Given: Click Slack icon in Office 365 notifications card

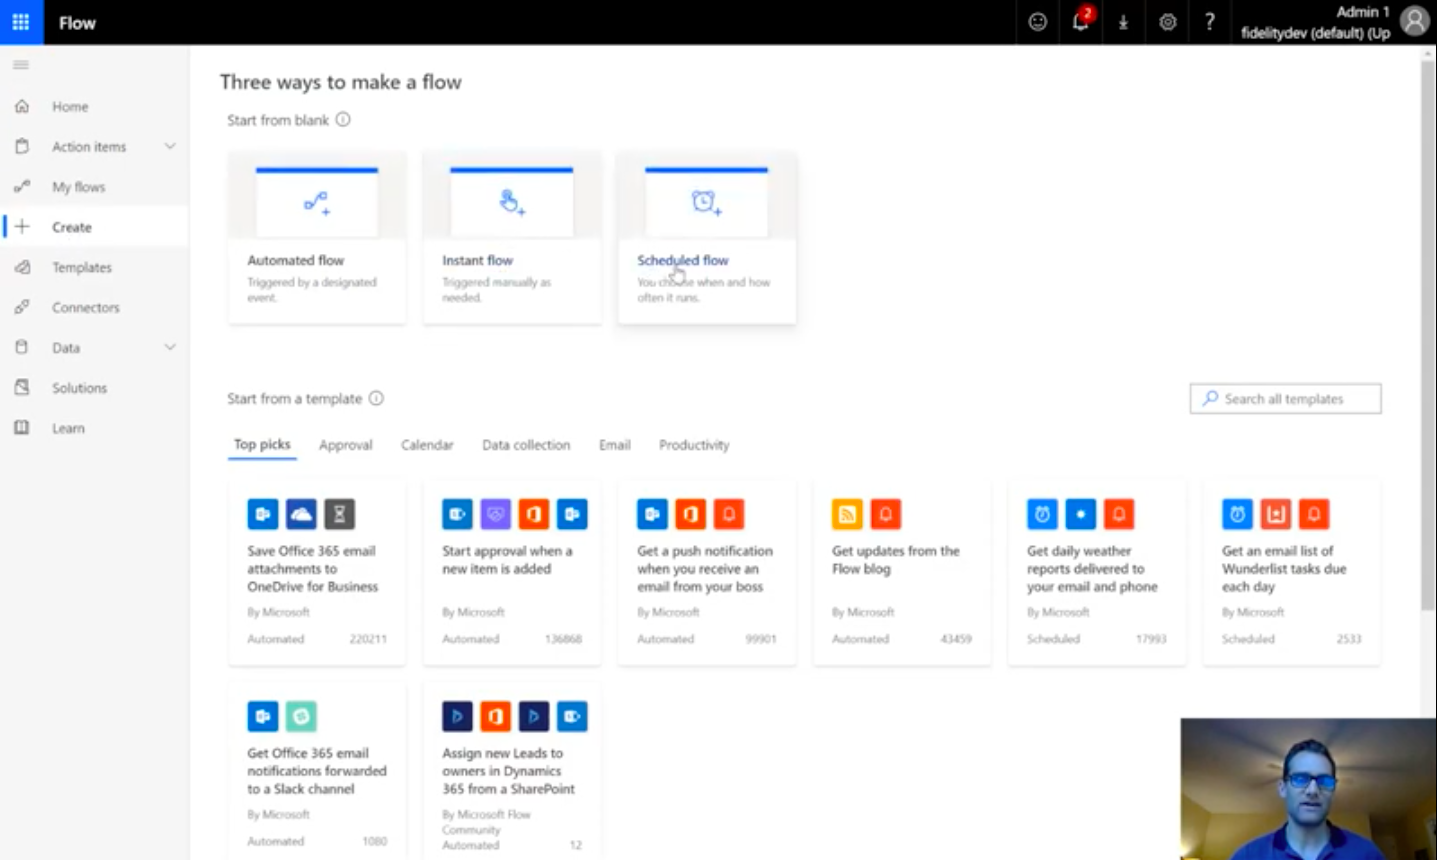Looking at the screenshot, I should coord(301,716).
